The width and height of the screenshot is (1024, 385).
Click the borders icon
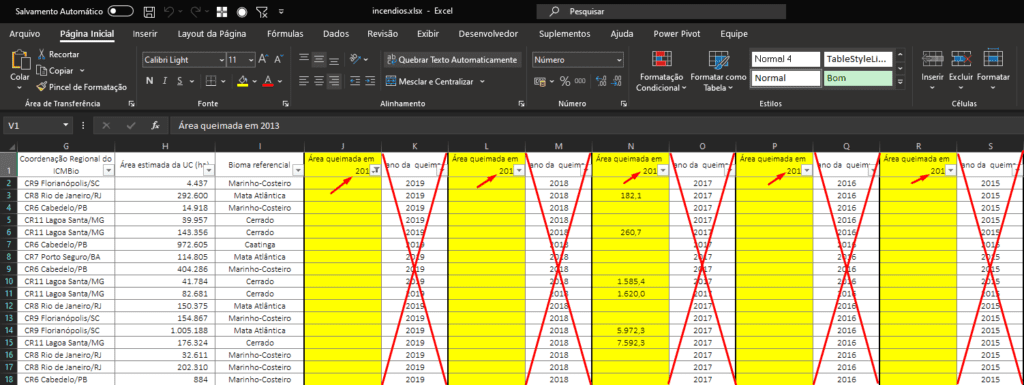pyautogui.click(x=210, y=81)
